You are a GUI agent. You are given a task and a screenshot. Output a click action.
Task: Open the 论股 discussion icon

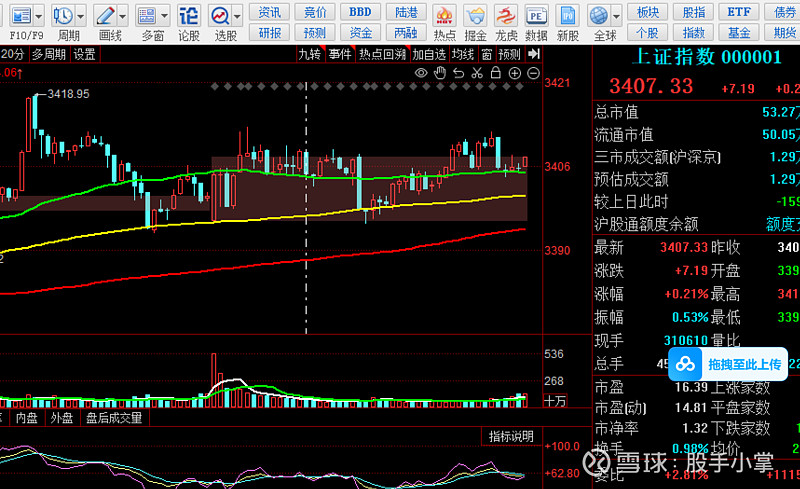[x=188, y=16]
